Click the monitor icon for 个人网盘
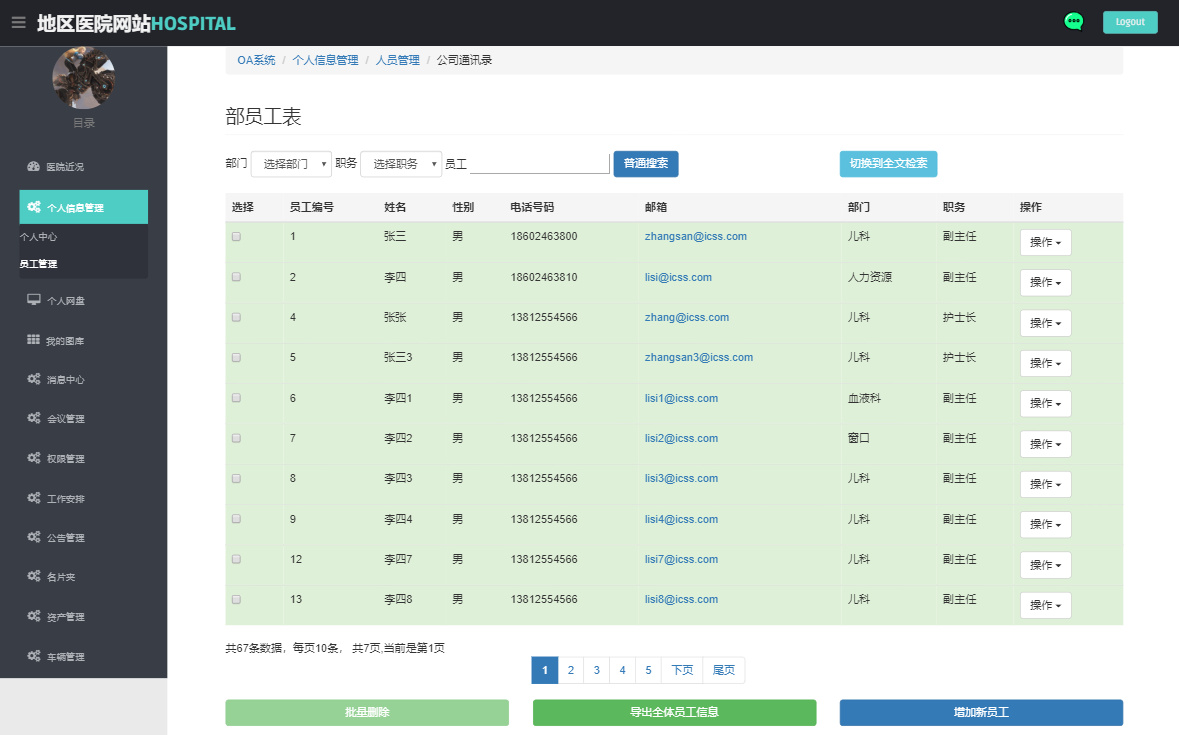Viewport: 1179px width, 735px height. tap(33, 300)
